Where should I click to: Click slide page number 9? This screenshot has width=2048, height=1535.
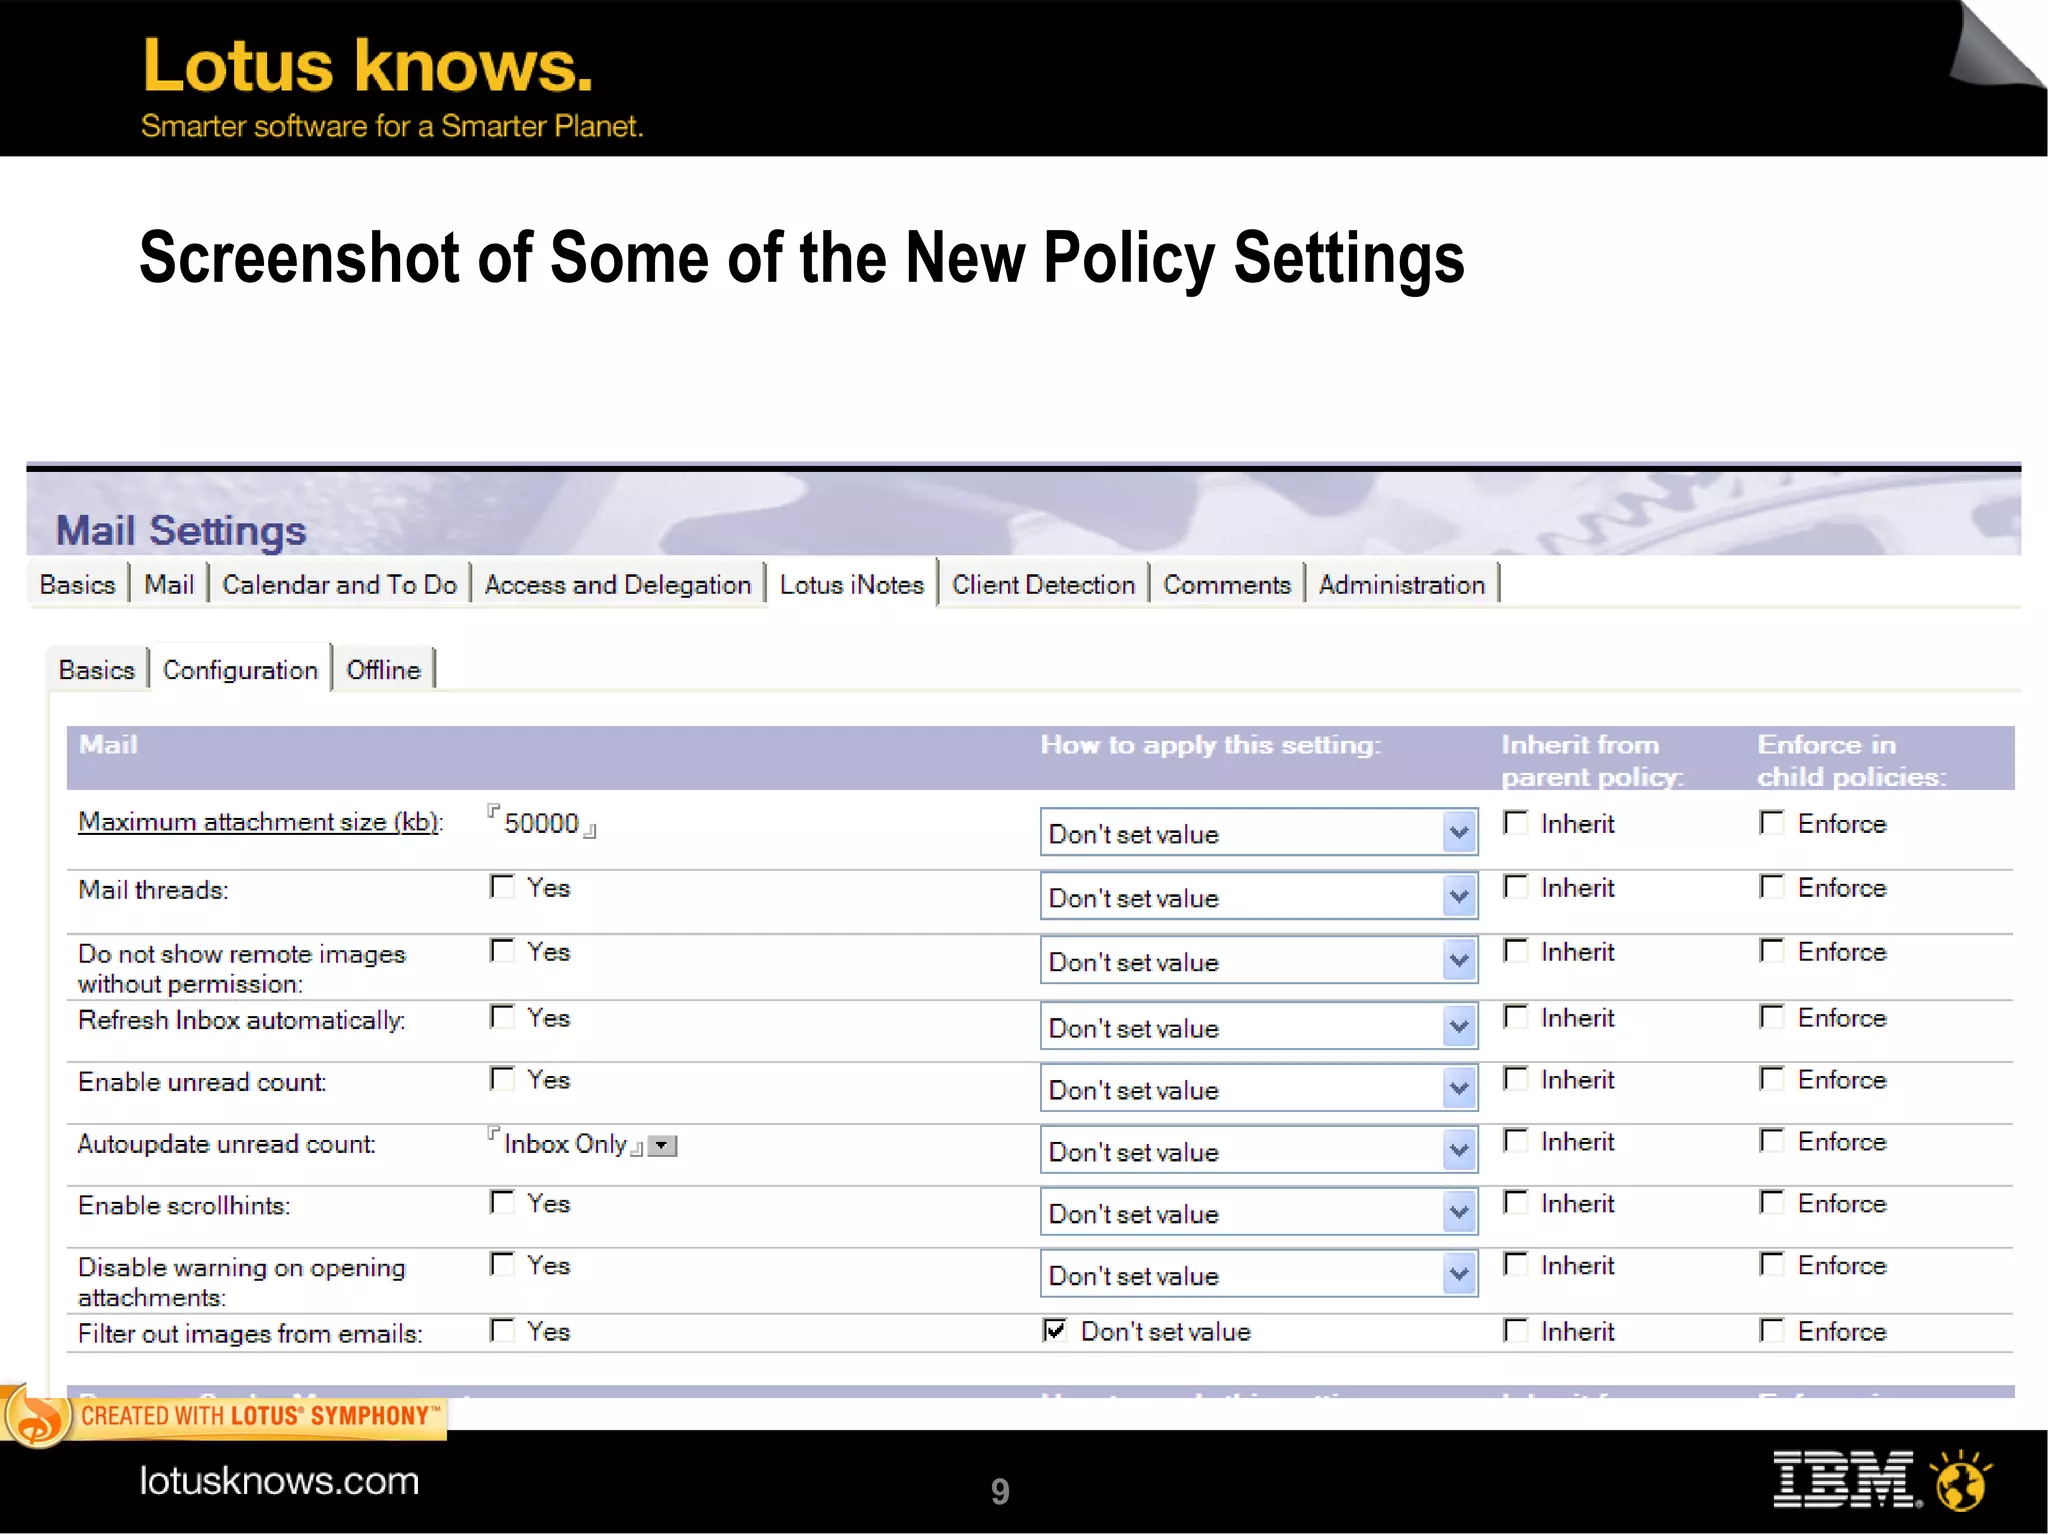[1000, 1491]
